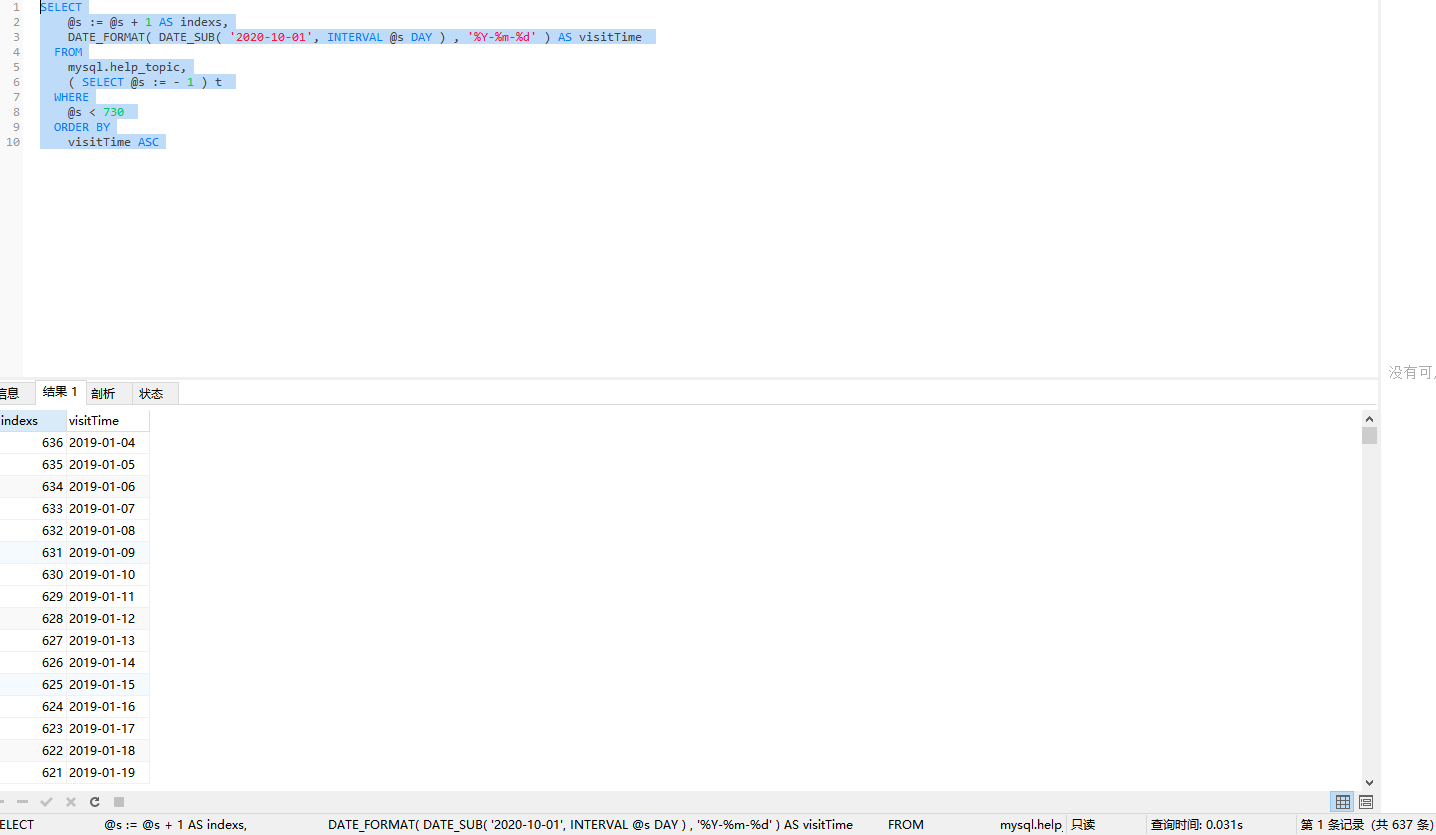Click the delete record minus icon

point(22,802)
